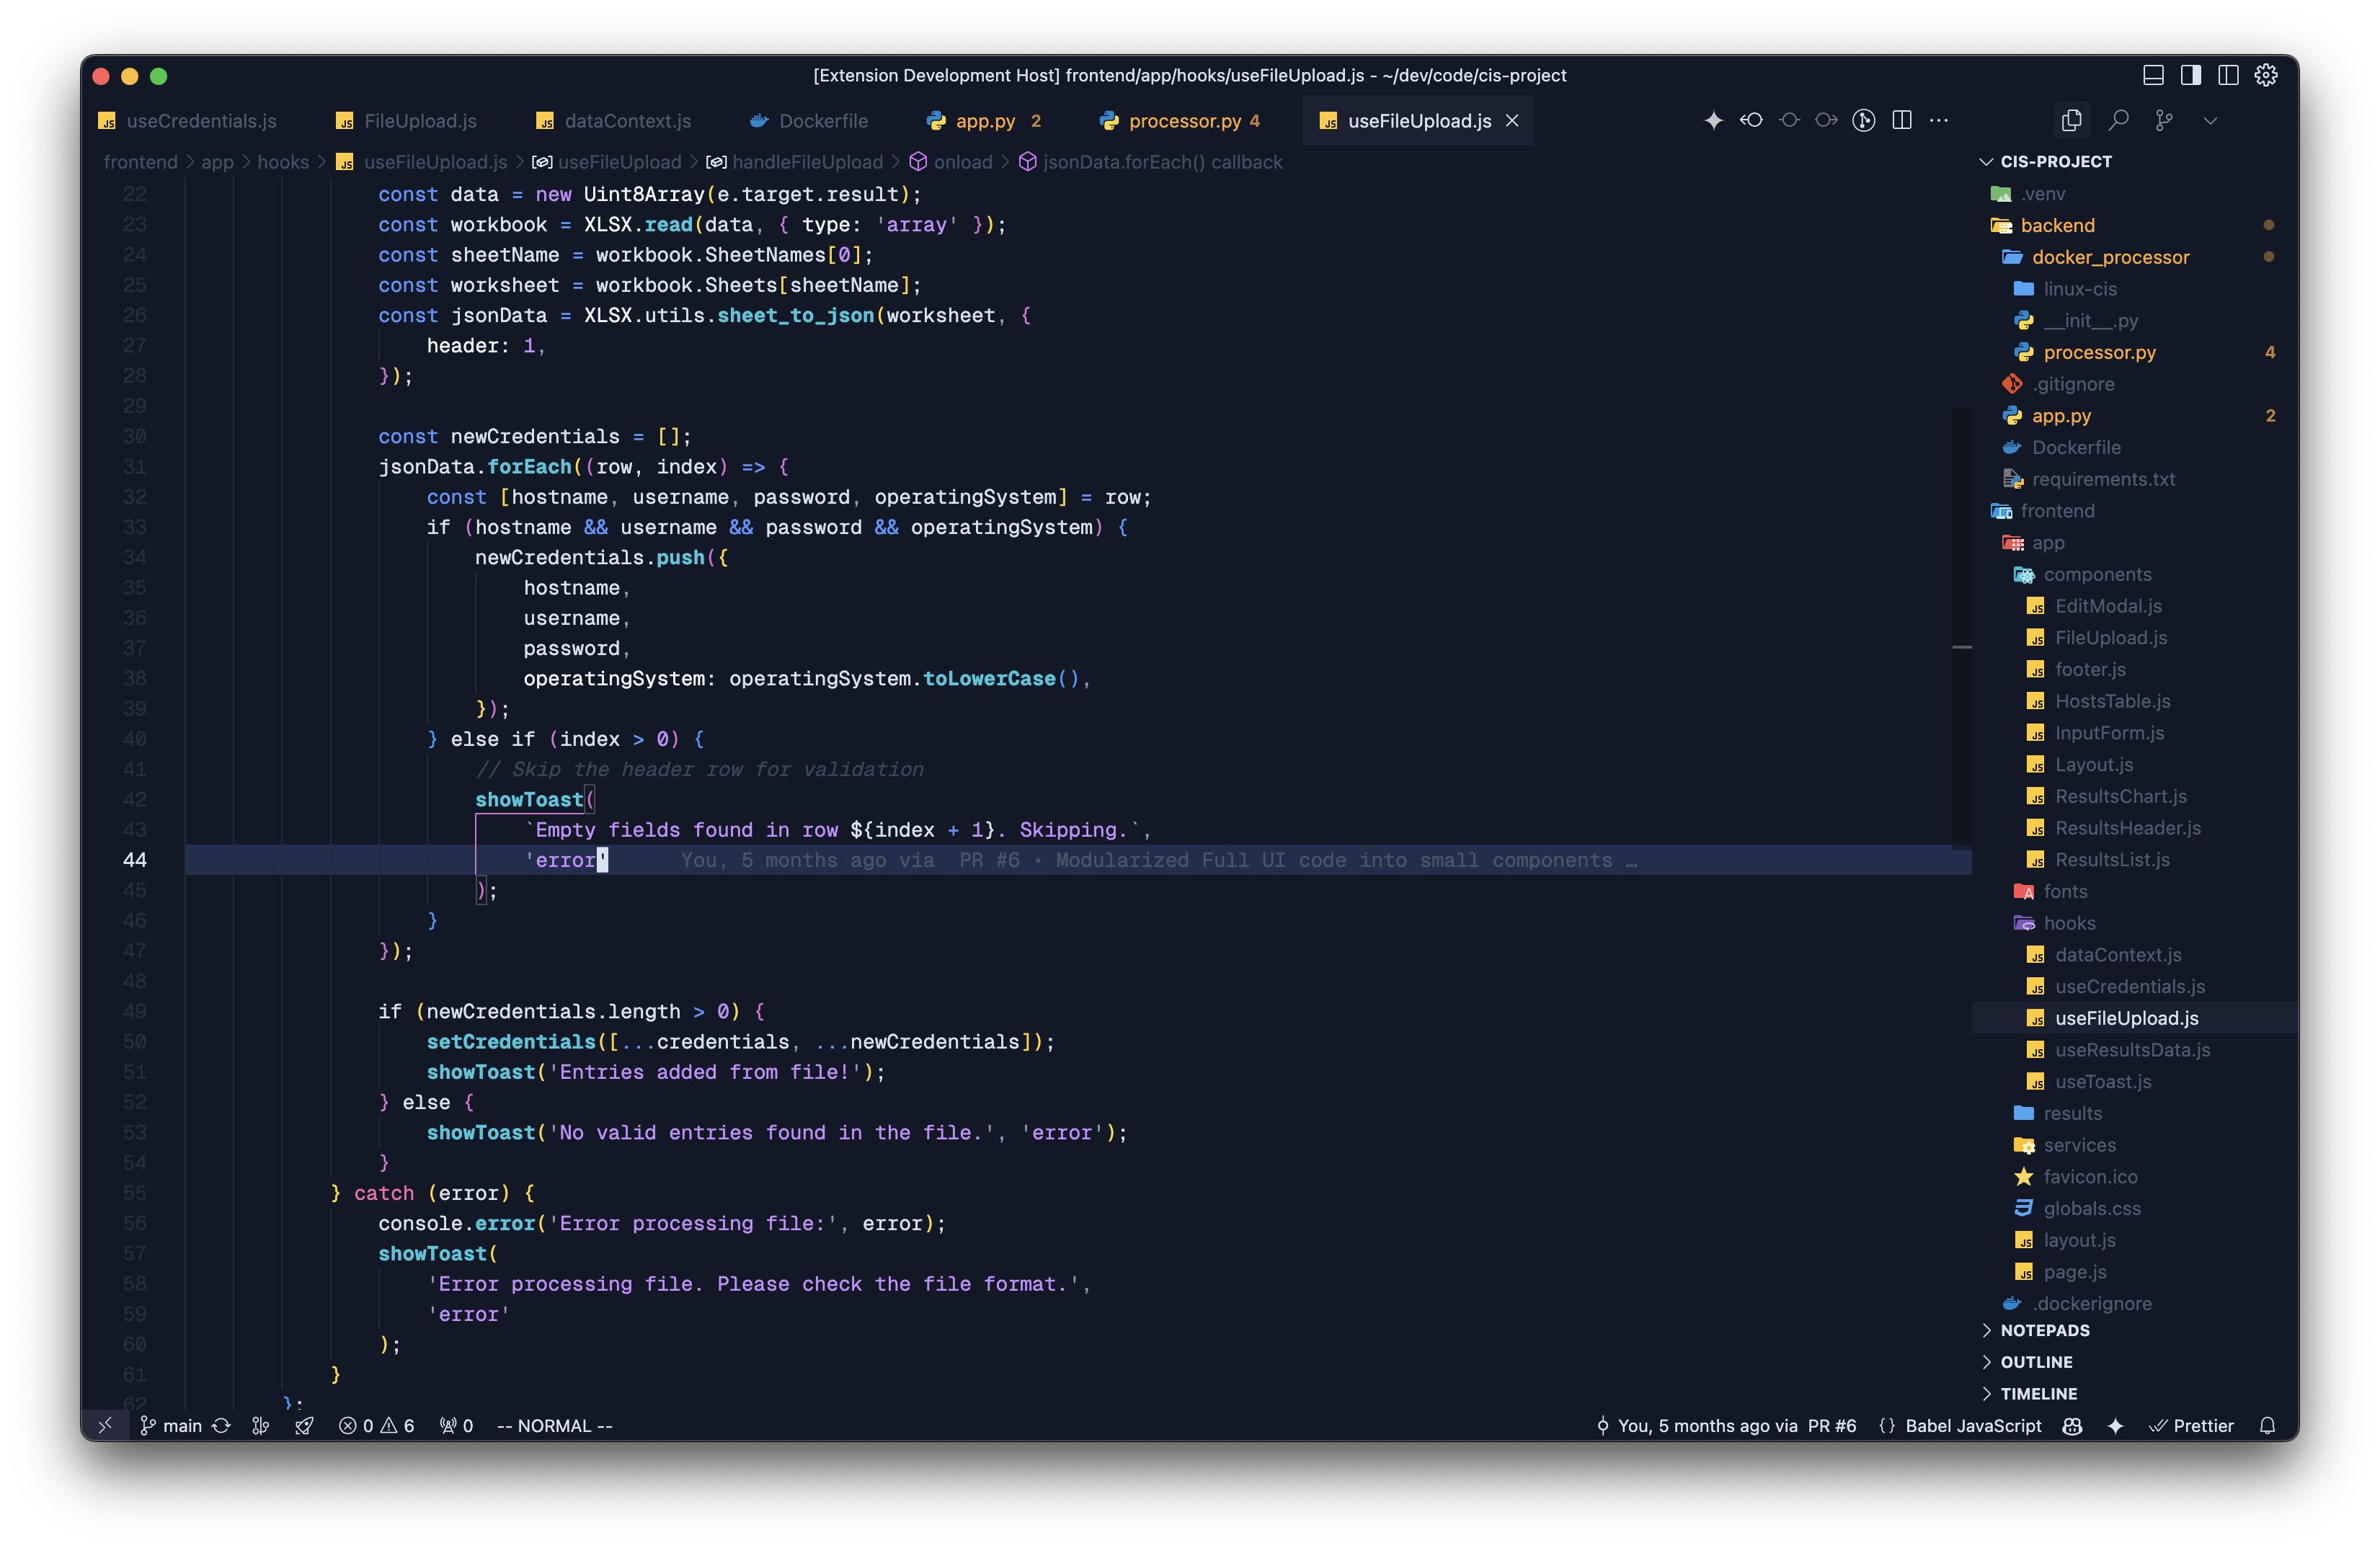2380x1548 pixels.
Task: Expand the OUTLINE section
Action: coord(2036,1362)
